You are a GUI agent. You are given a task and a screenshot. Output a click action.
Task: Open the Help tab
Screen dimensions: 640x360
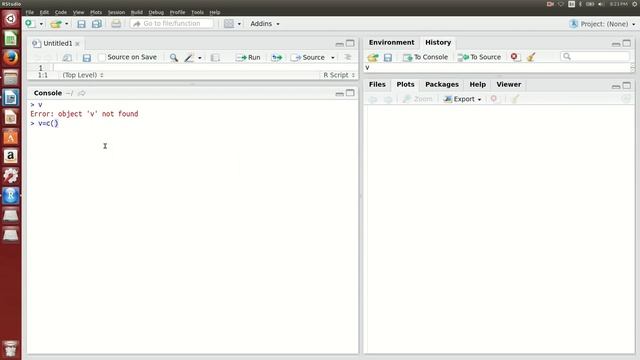(x=478, y=84)
